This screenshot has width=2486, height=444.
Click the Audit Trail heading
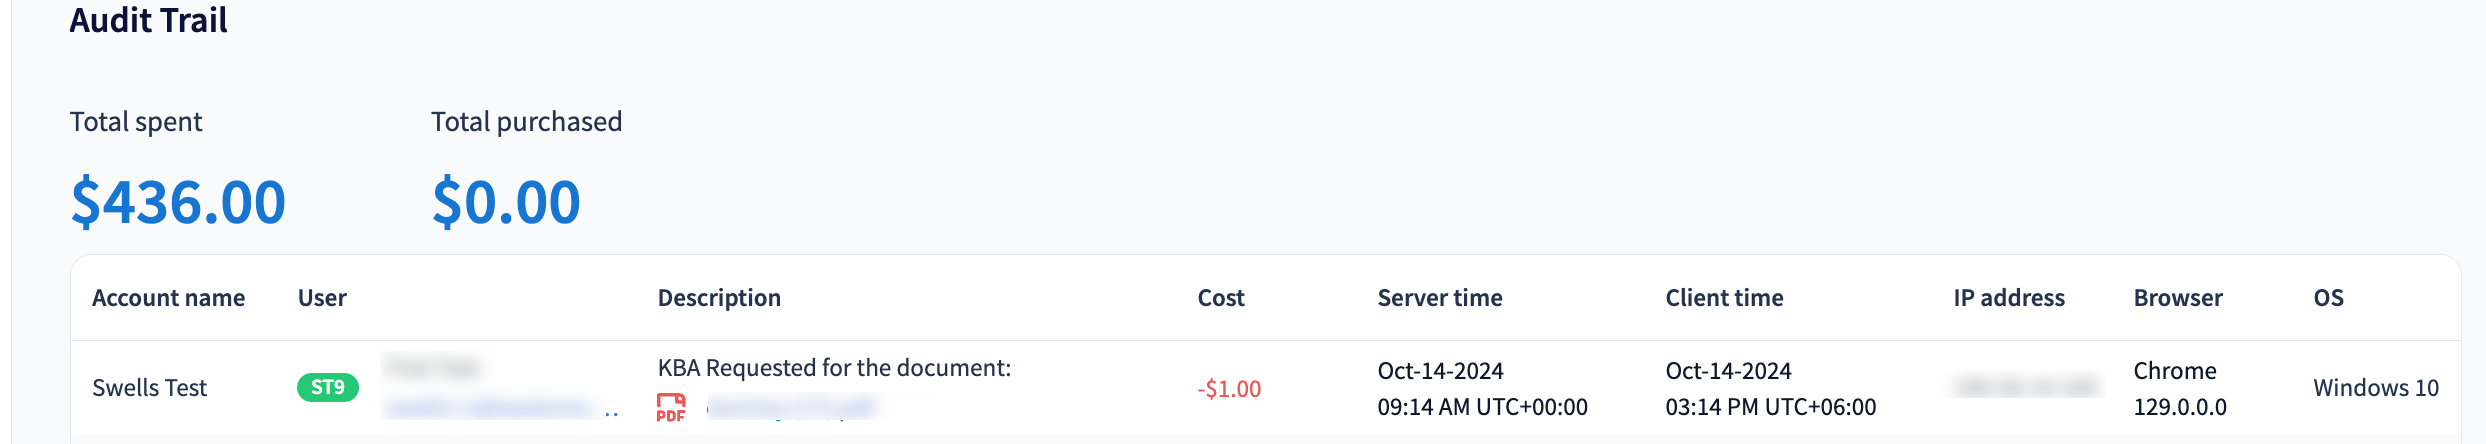tap(149, 20)
